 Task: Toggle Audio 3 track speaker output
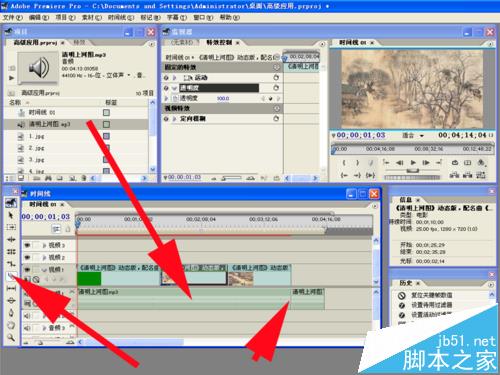[27, 328]
